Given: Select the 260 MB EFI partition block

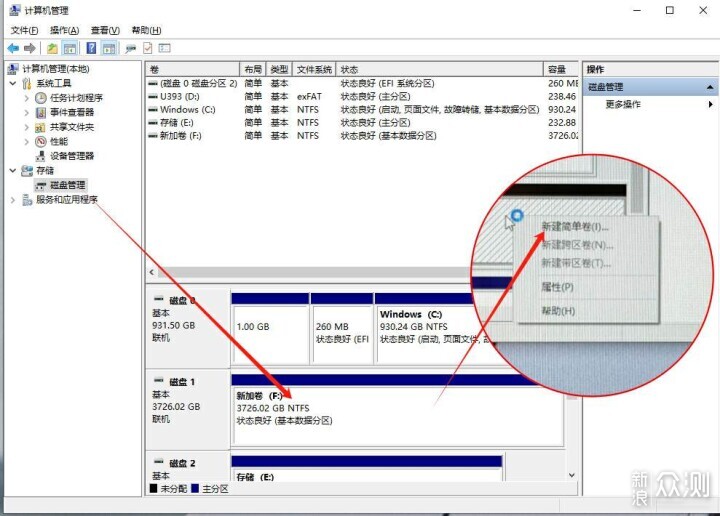Looking at the screenshot, I should point(342,329).
